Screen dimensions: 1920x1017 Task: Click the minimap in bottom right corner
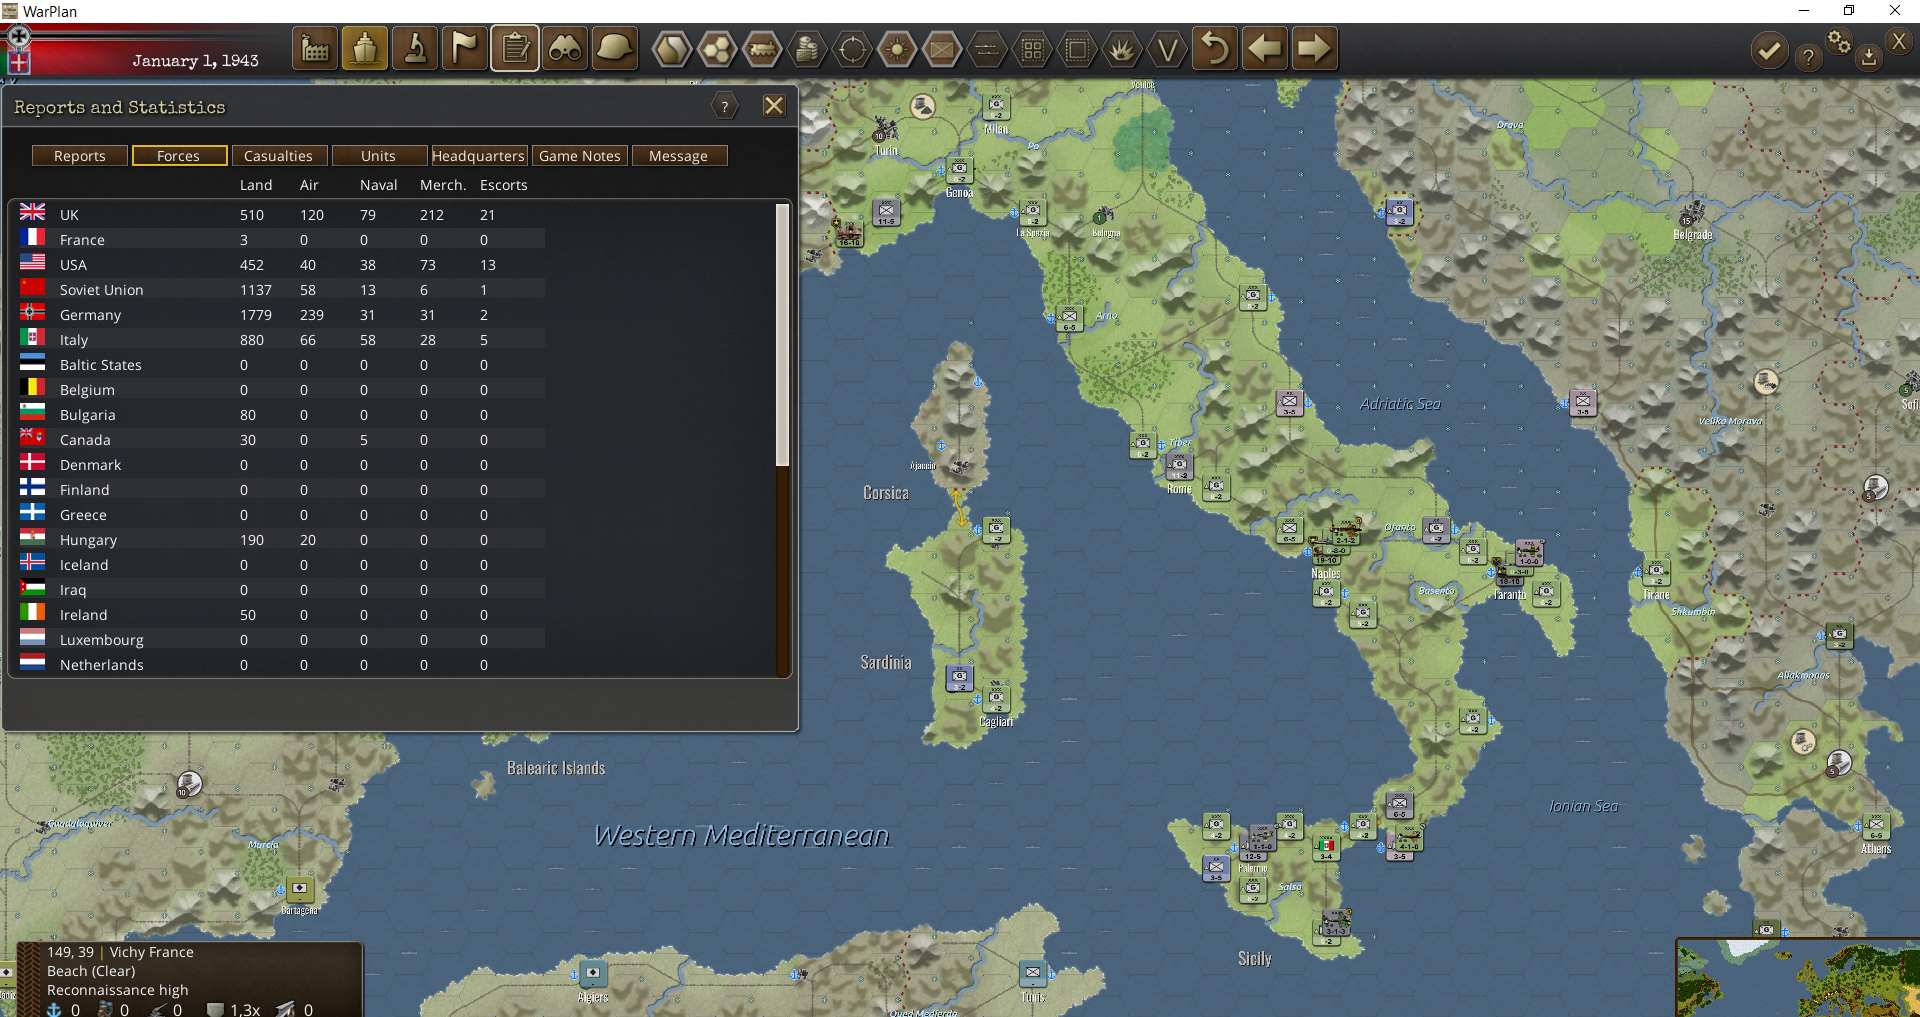pyautogui.click(x=1798, y=978)
